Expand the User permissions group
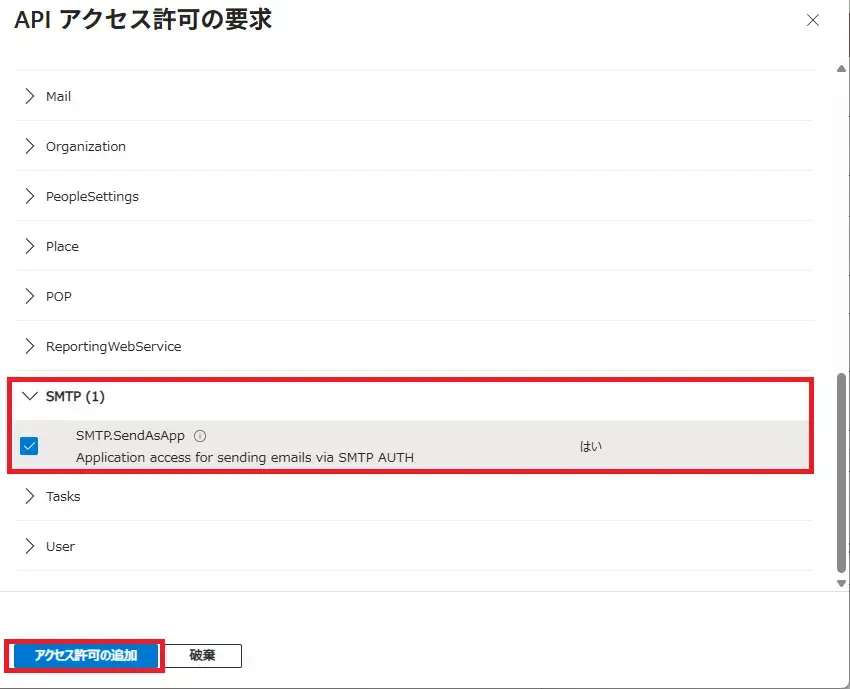The image size is (850, 689). tap(30, 546)
